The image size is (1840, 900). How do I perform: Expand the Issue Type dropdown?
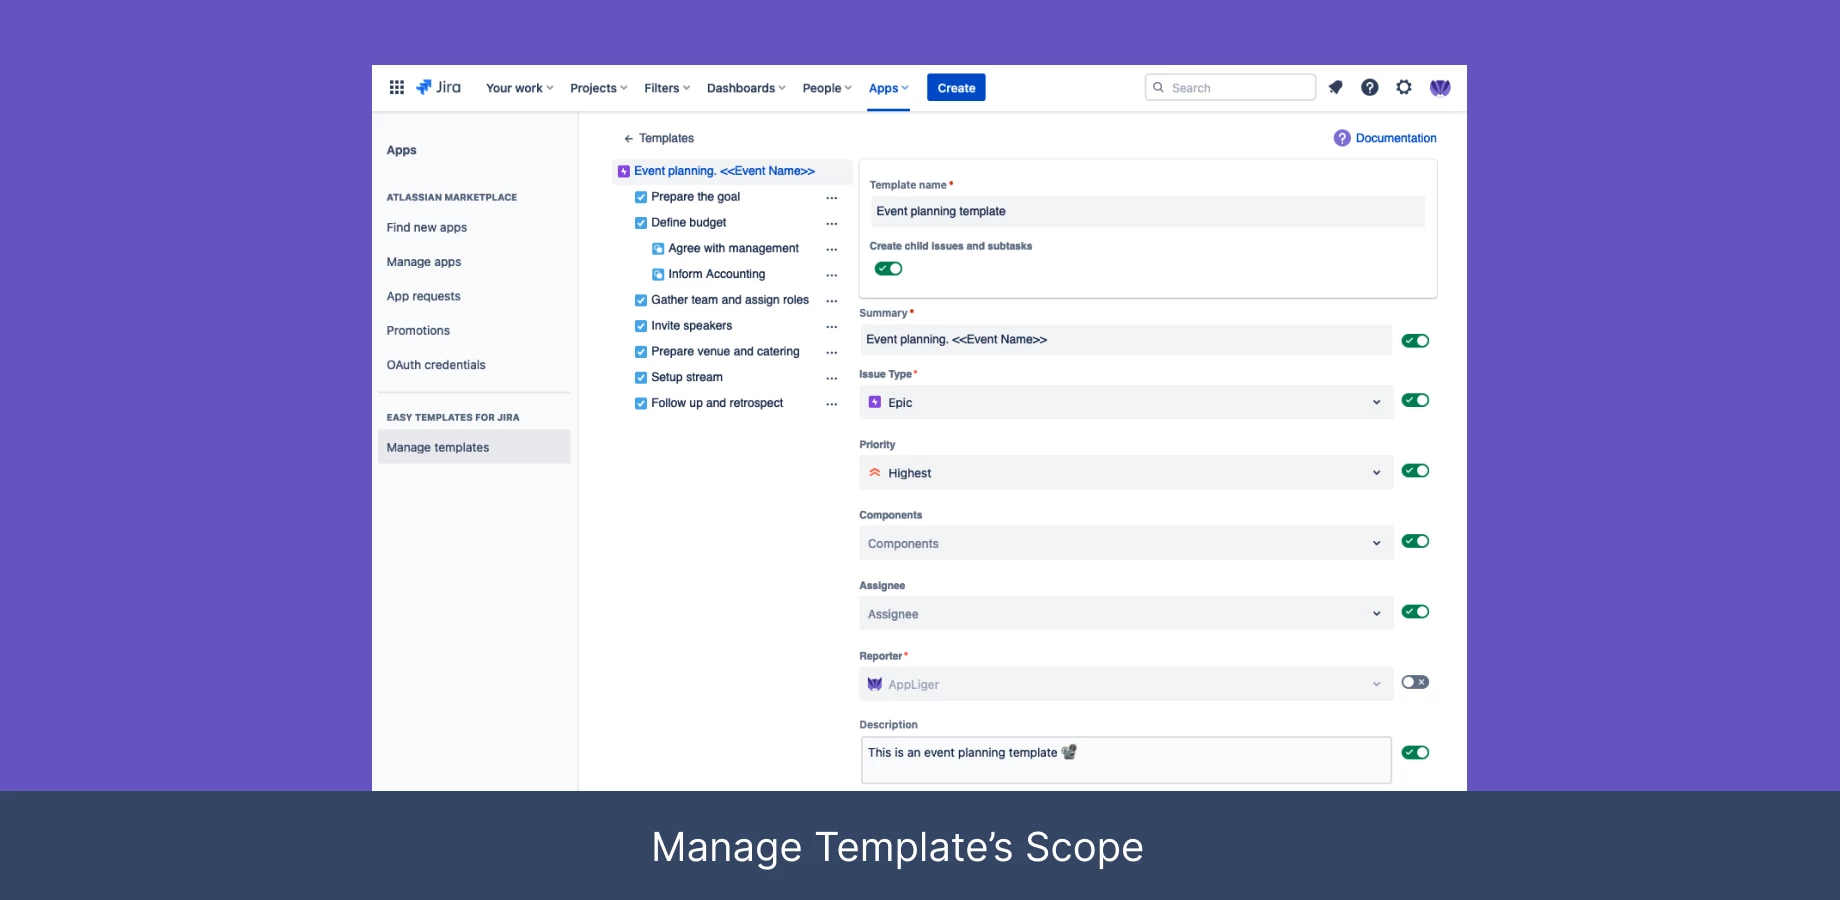click(x=1125, y=403)
